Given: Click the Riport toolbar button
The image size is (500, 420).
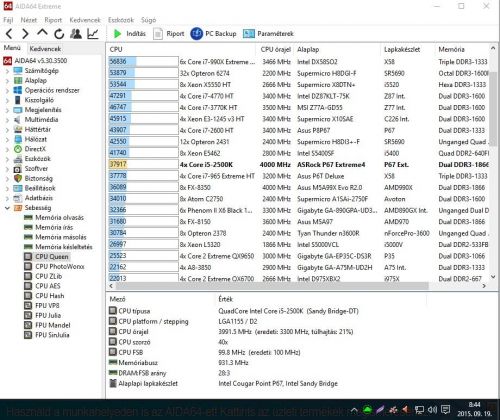Looking at the screenshot, I should coord(169,34).
